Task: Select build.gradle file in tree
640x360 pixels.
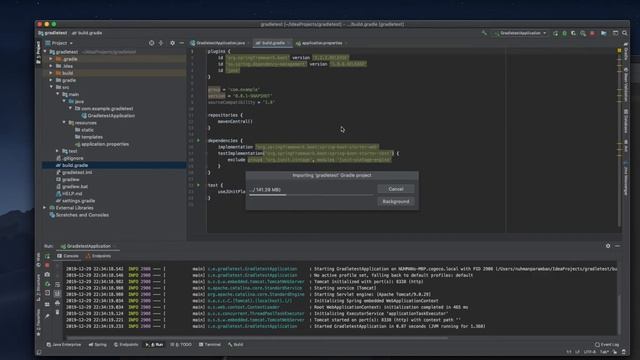Action: click(x=72, y=165)
